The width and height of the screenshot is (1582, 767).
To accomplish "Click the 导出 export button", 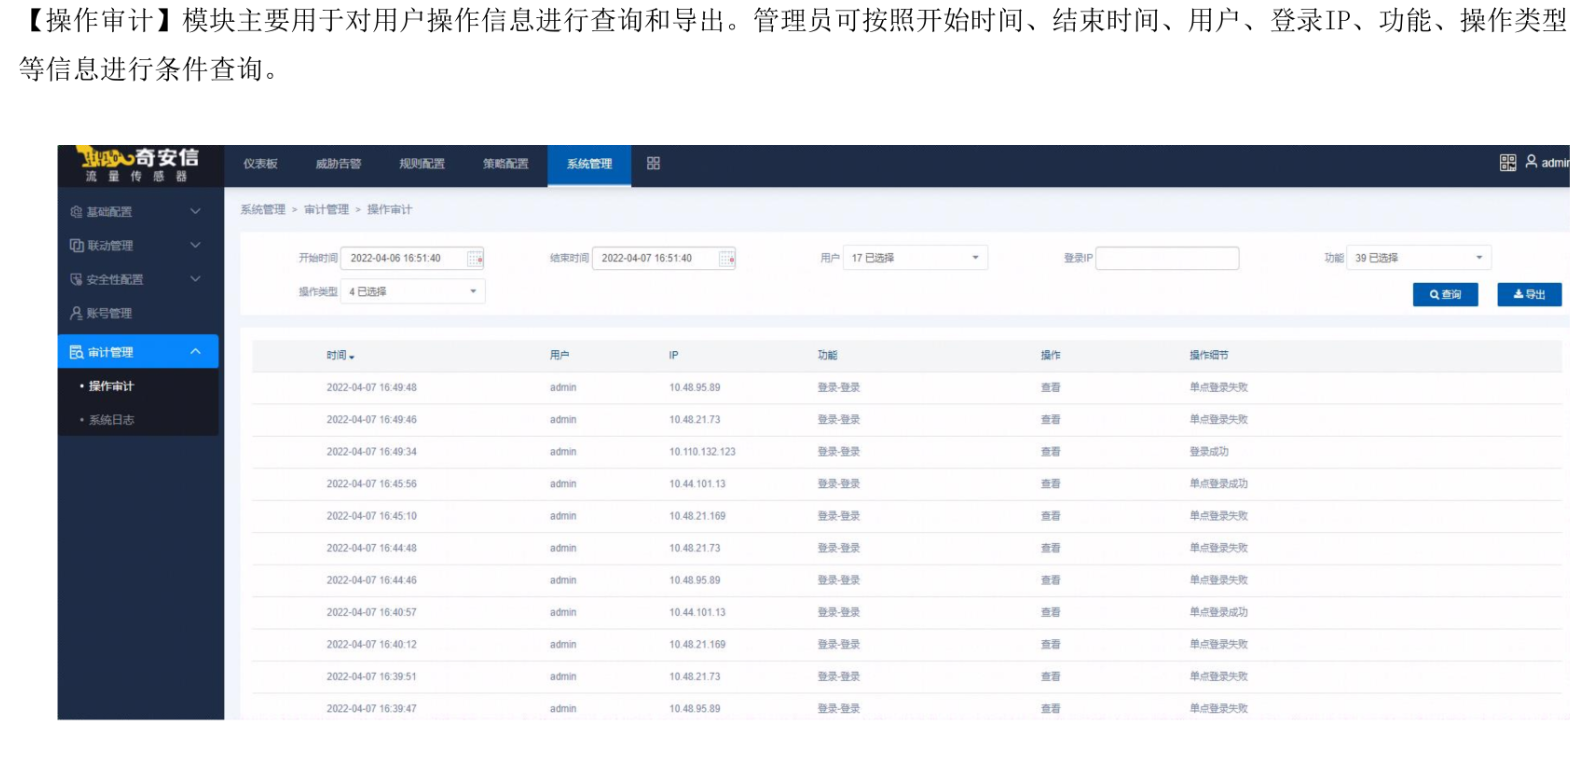I will (x=1528, y=295).
